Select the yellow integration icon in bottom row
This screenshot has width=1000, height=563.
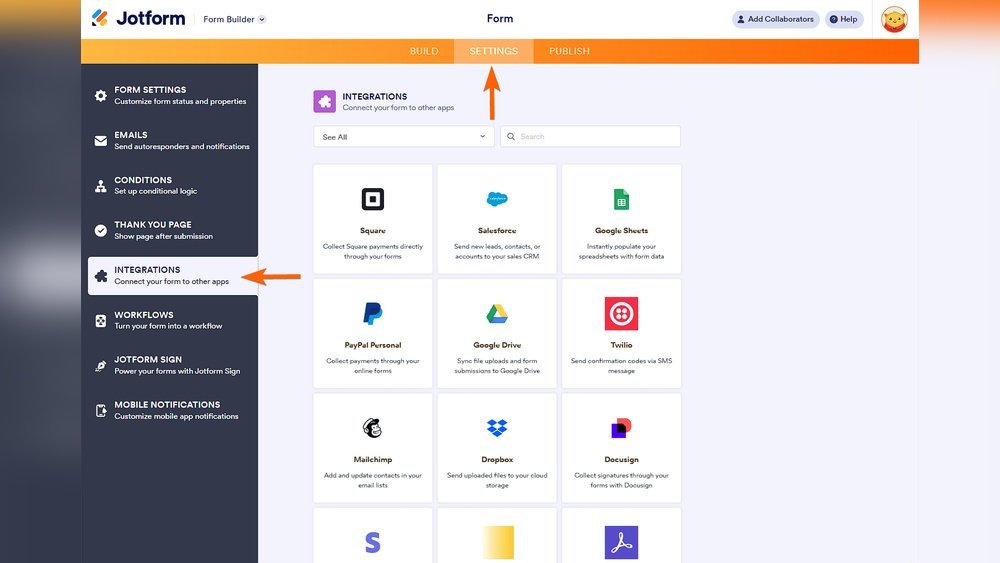(x=498, y=543)
